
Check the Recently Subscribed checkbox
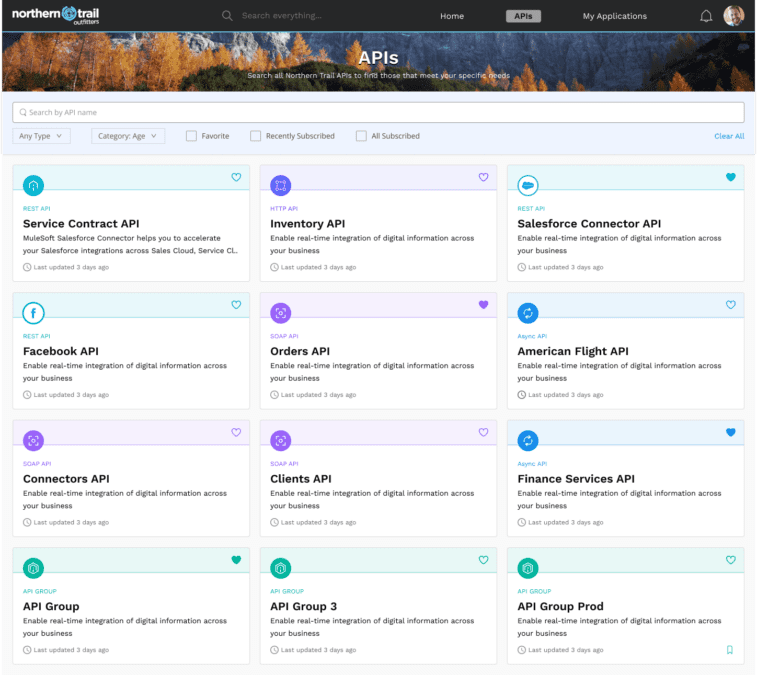point(255,136)
